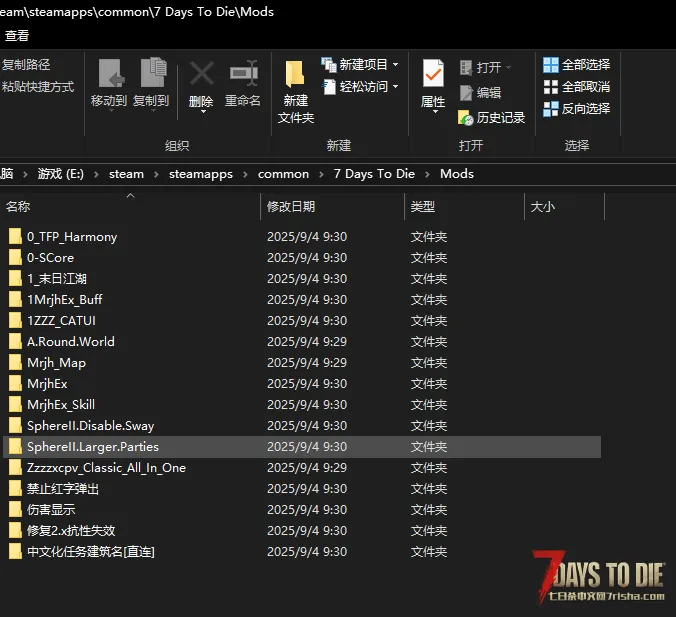
Task: Select the SphereII.Disable.Sway folder icon
Action: point(15,426)
